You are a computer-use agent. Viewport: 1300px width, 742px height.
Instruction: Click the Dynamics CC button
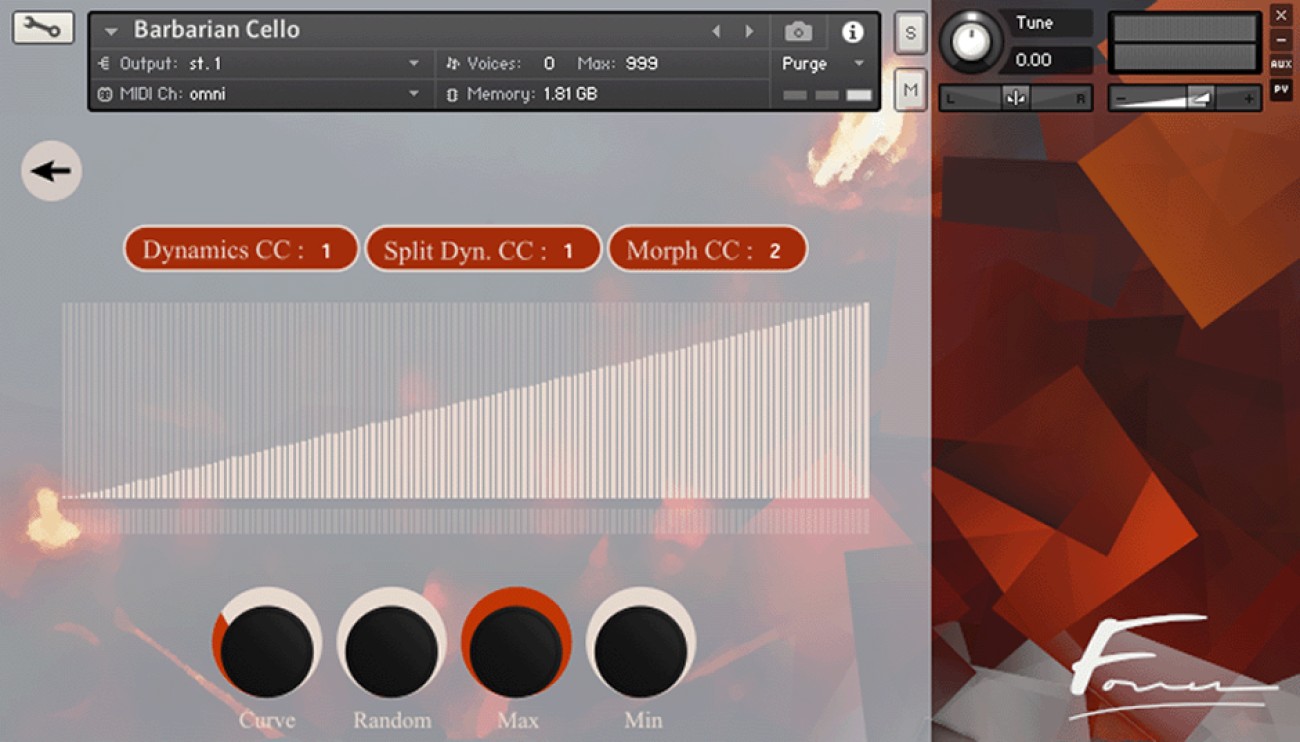[x=240, y=250]
